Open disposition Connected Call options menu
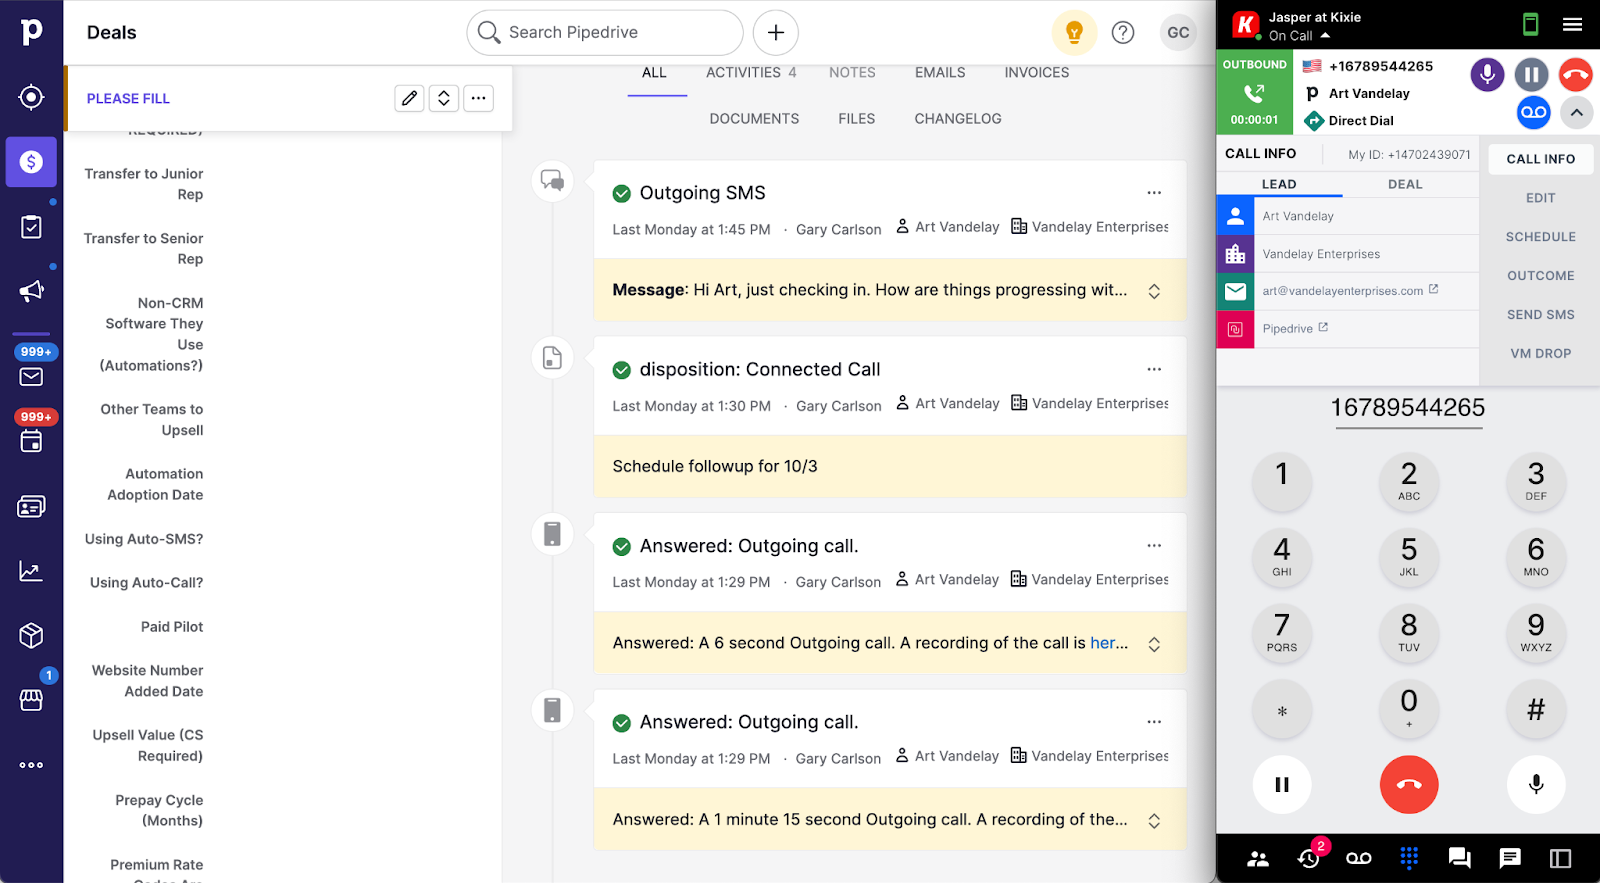The width and height of the screenshot is (1600, 883). tap(1154, 369)
